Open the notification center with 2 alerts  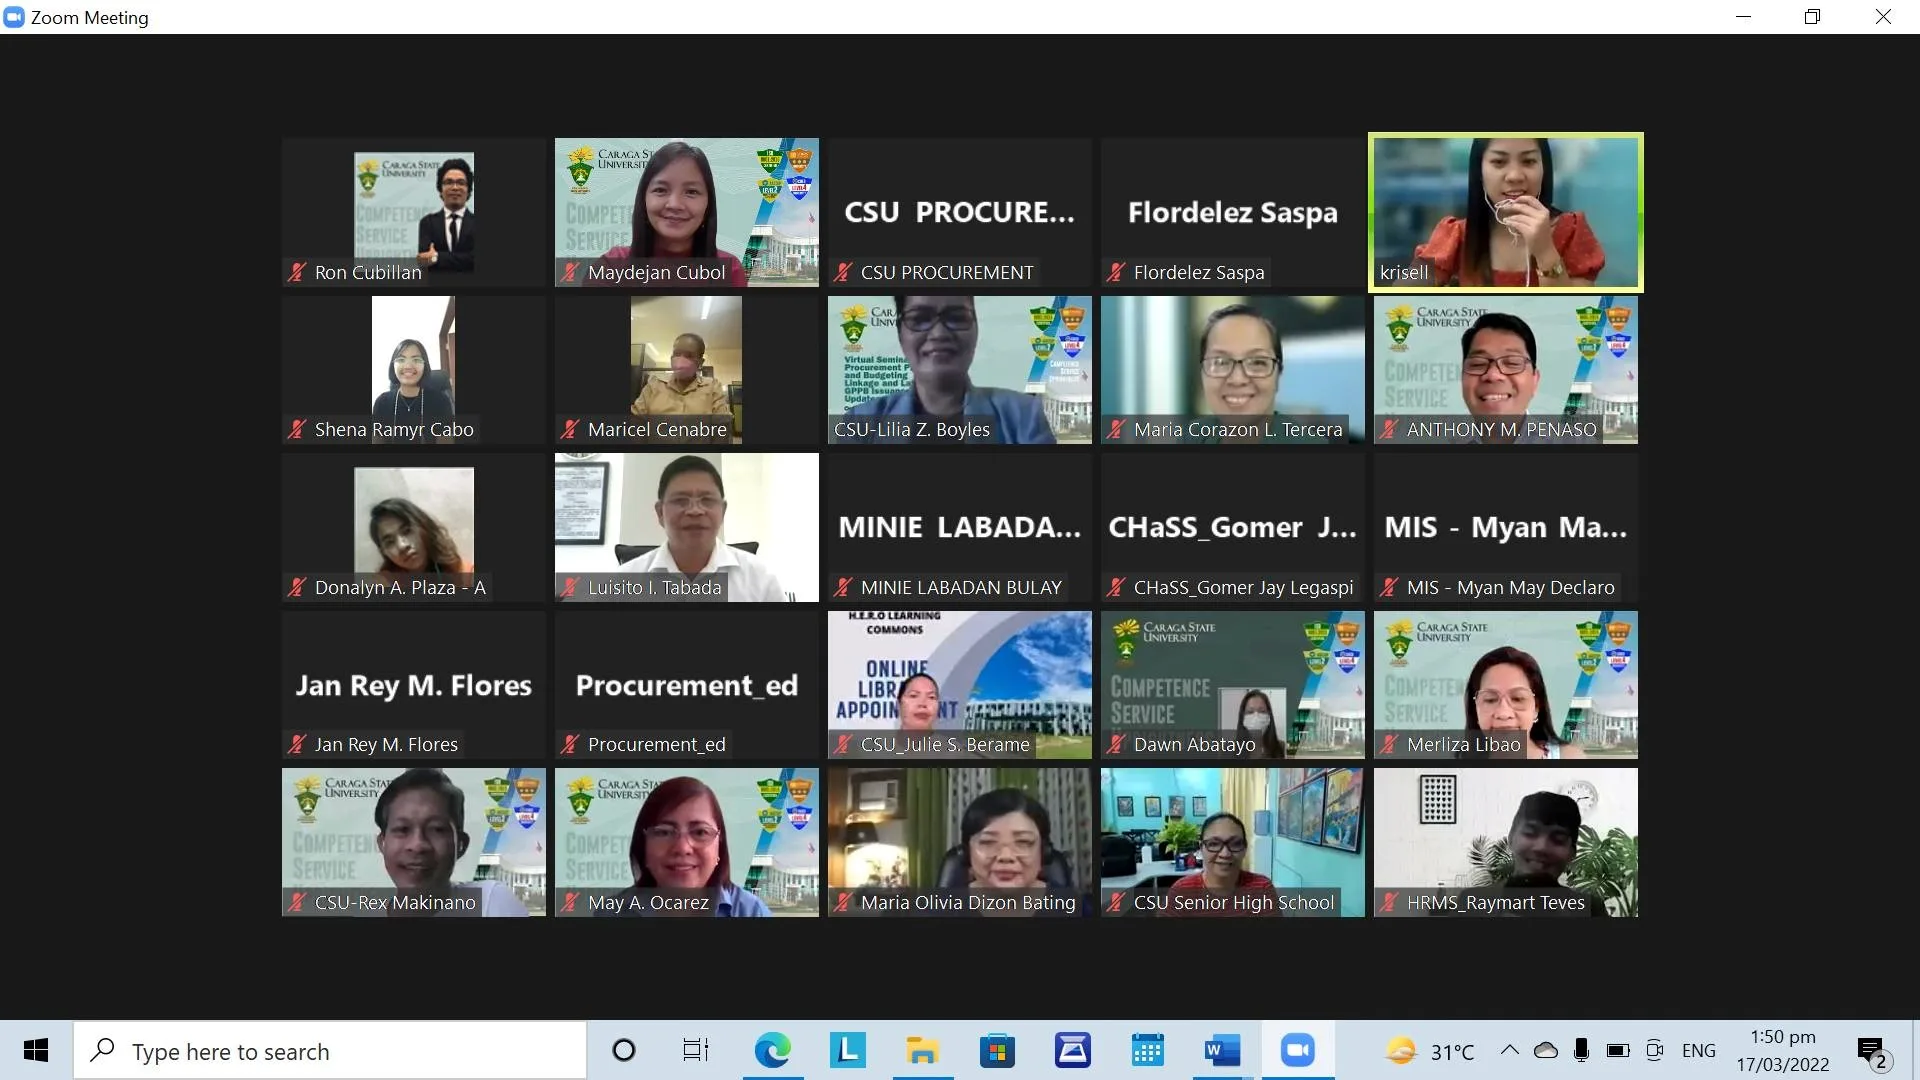pos(1871,1052)
